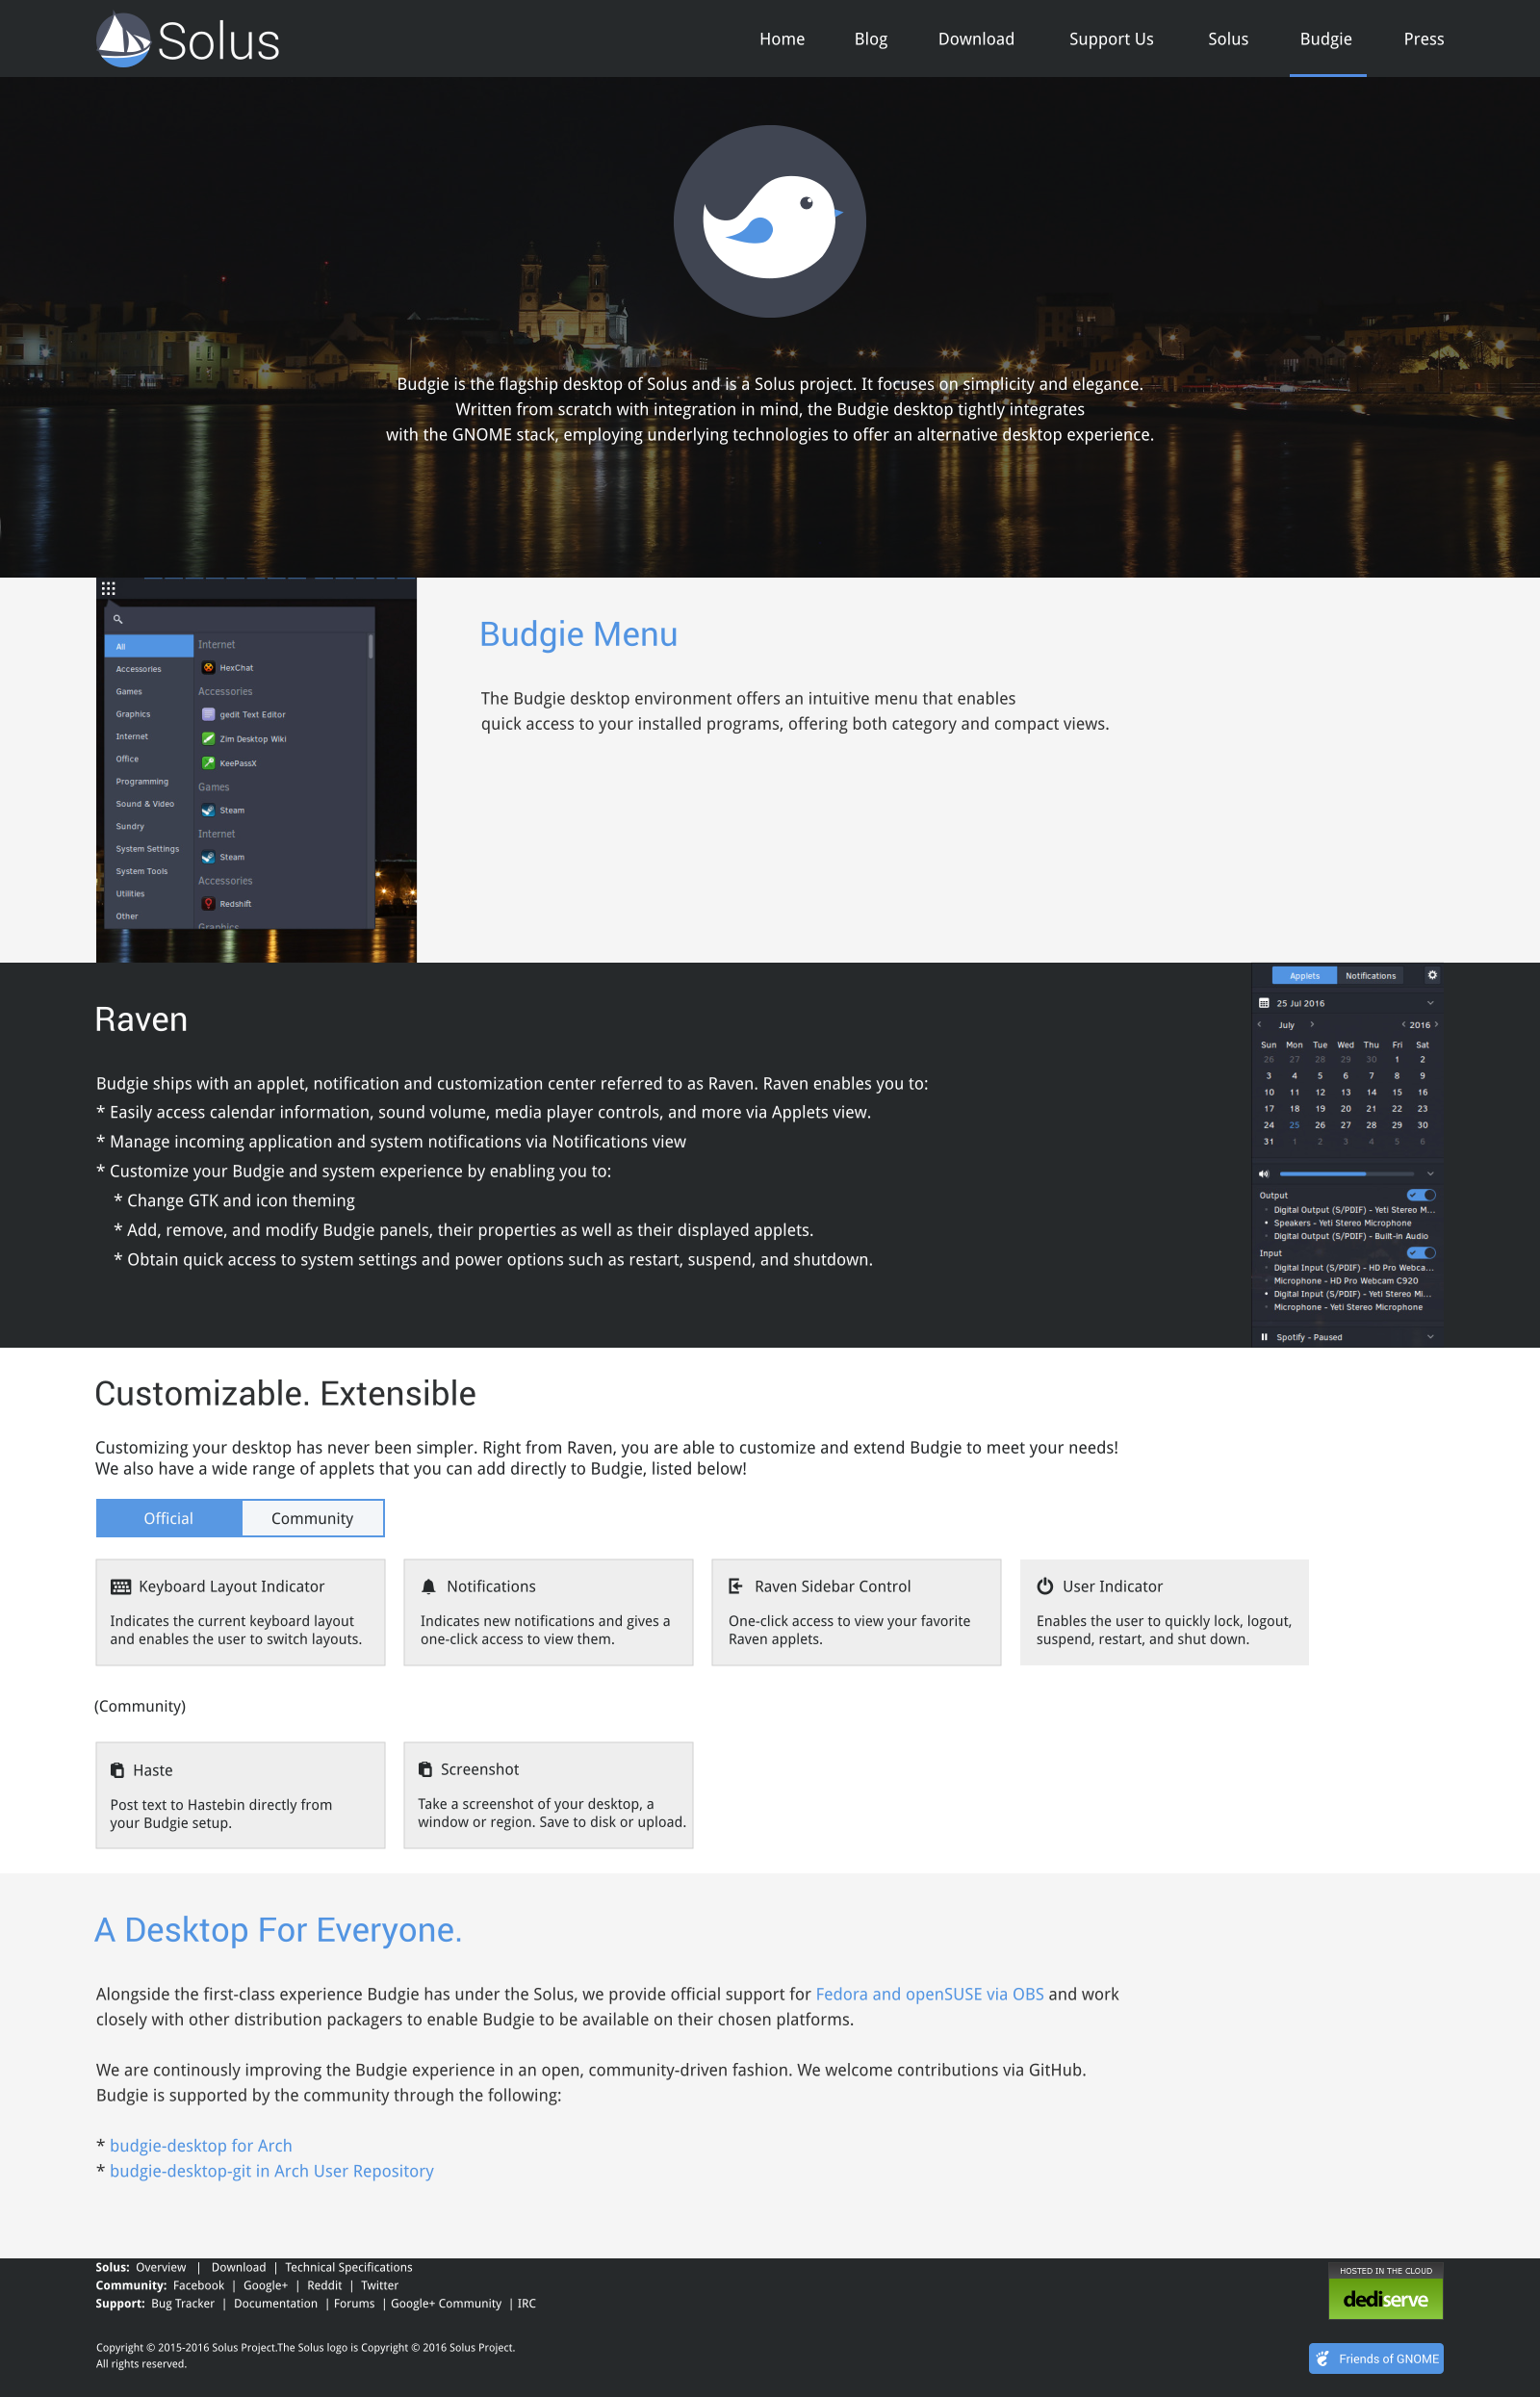This screenshot has width=1540, height=2397.
Task: Click the calendar icon beside 25 Jul 2016
Action: coord(1264,1003)
